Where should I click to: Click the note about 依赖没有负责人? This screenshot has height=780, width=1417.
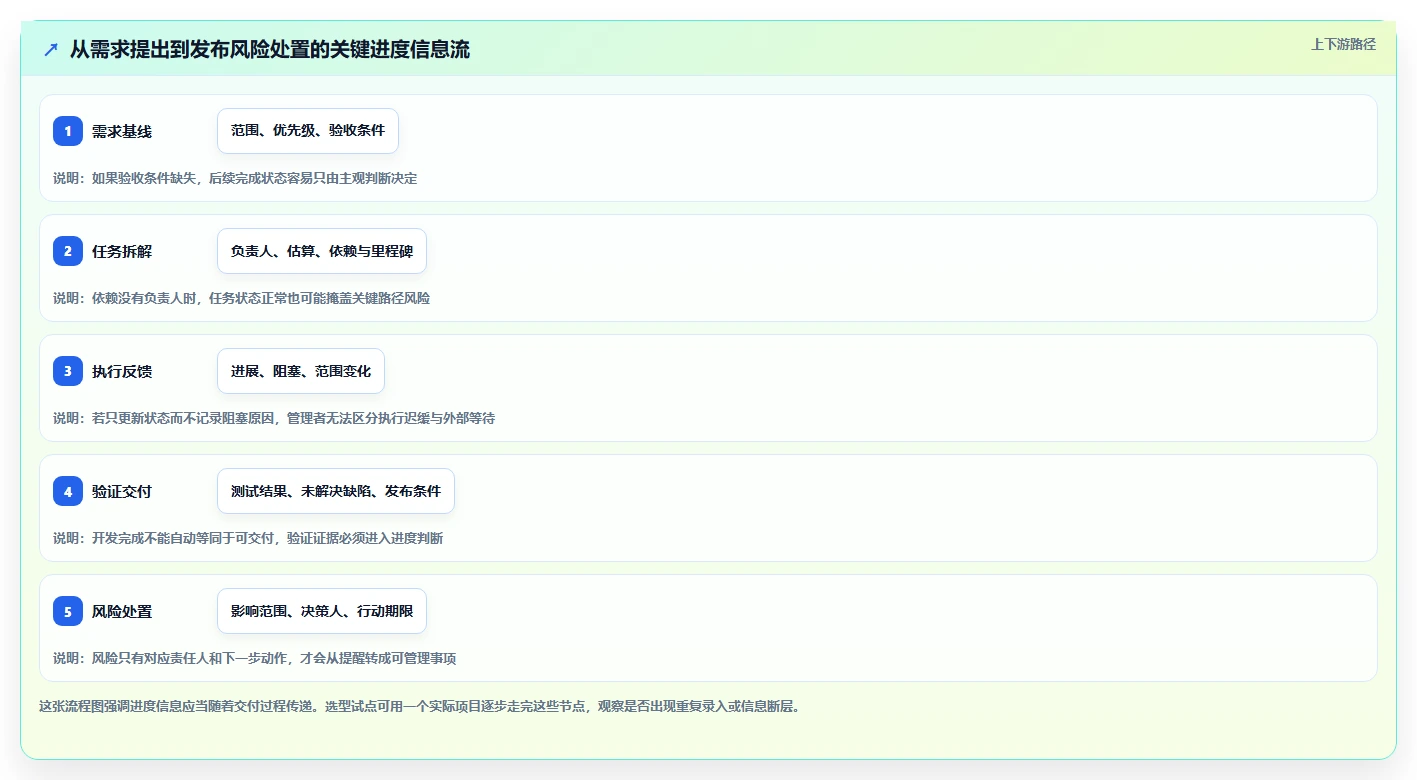tap(242, 298)
